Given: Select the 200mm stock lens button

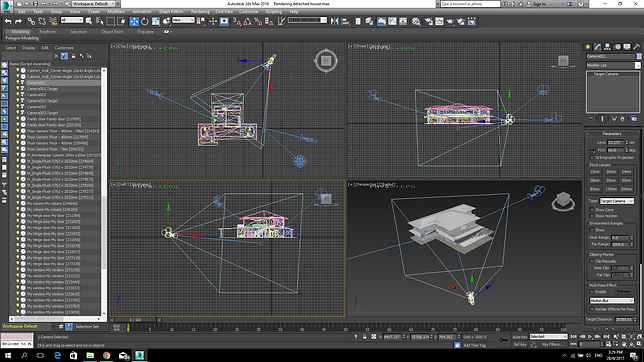Looking at the screenshot, I should click(626, 189).
